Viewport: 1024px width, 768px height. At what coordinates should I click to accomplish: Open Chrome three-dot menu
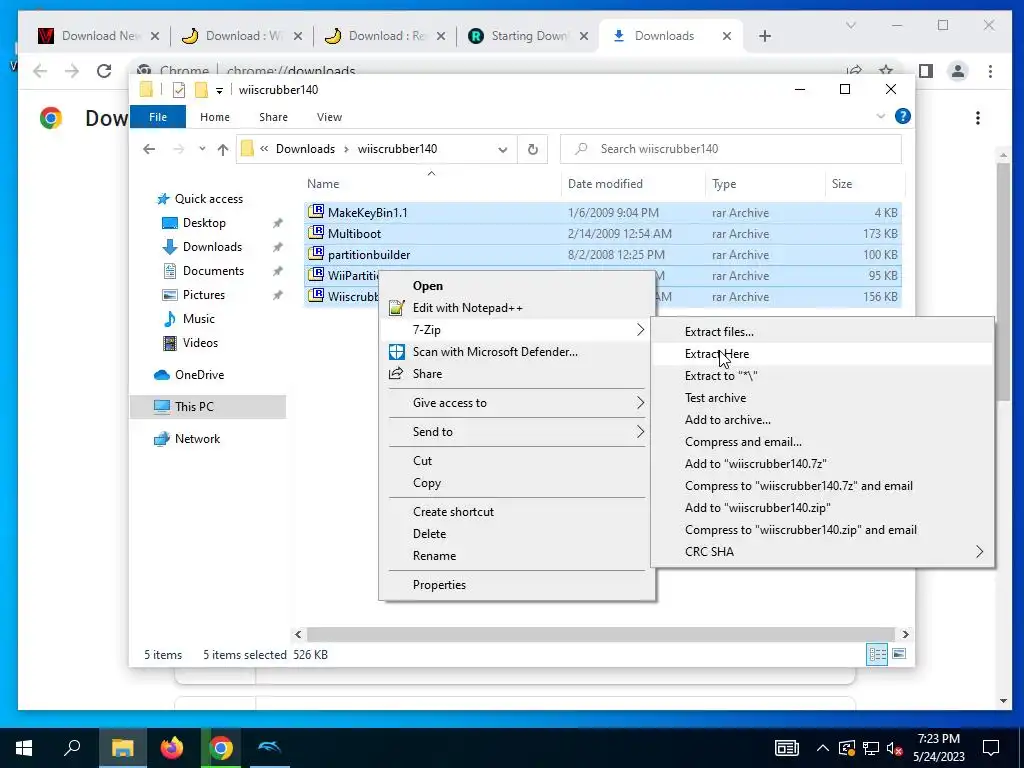pyautogui.click(x=990, y=71)
